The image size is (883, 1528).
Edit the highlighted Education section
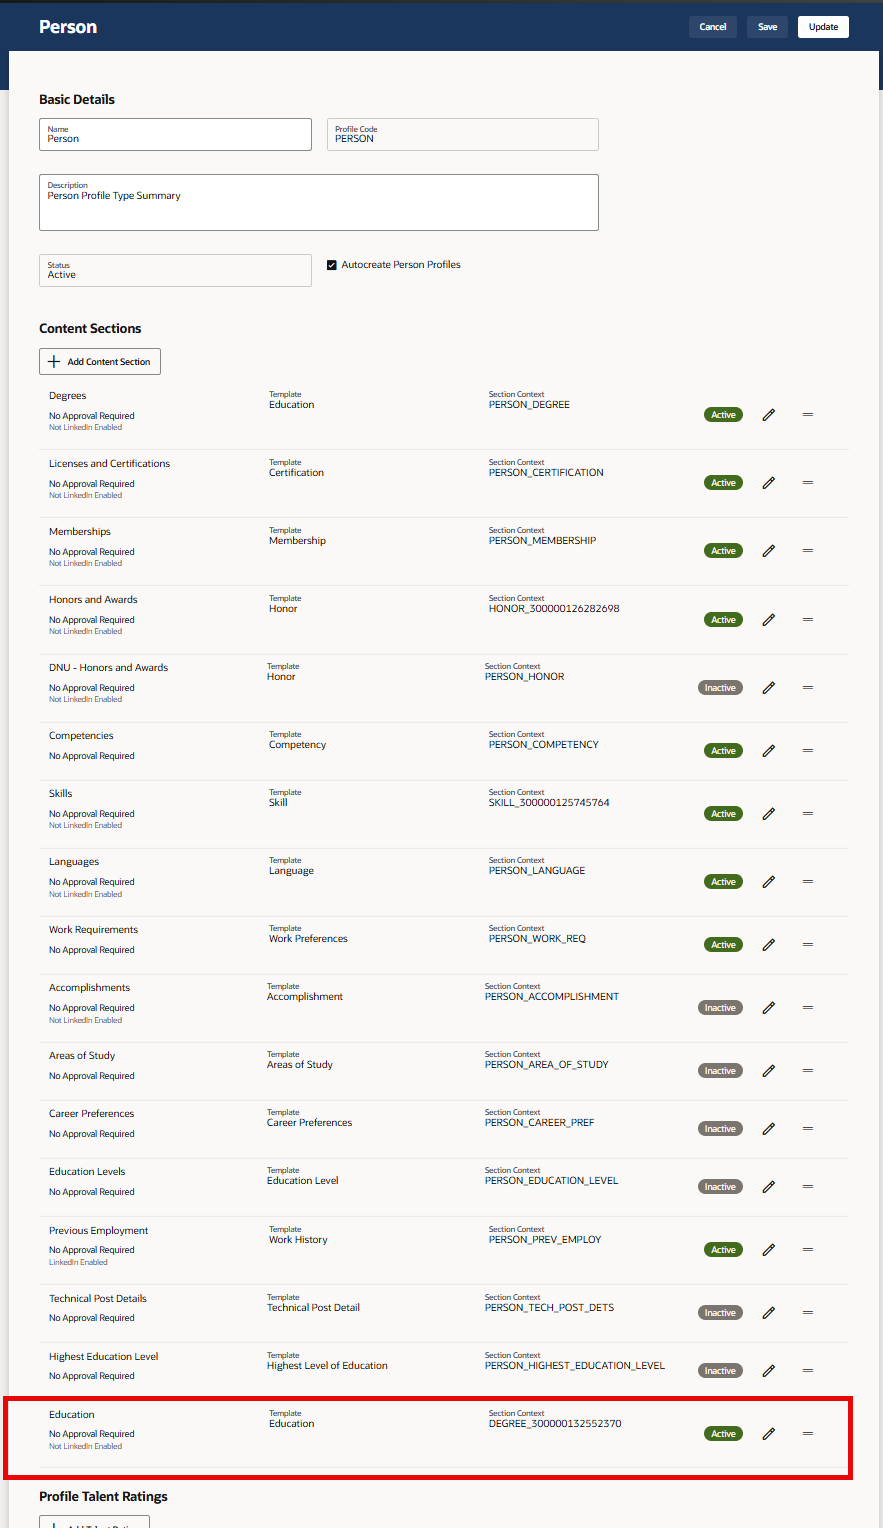tap(768, 1433)
